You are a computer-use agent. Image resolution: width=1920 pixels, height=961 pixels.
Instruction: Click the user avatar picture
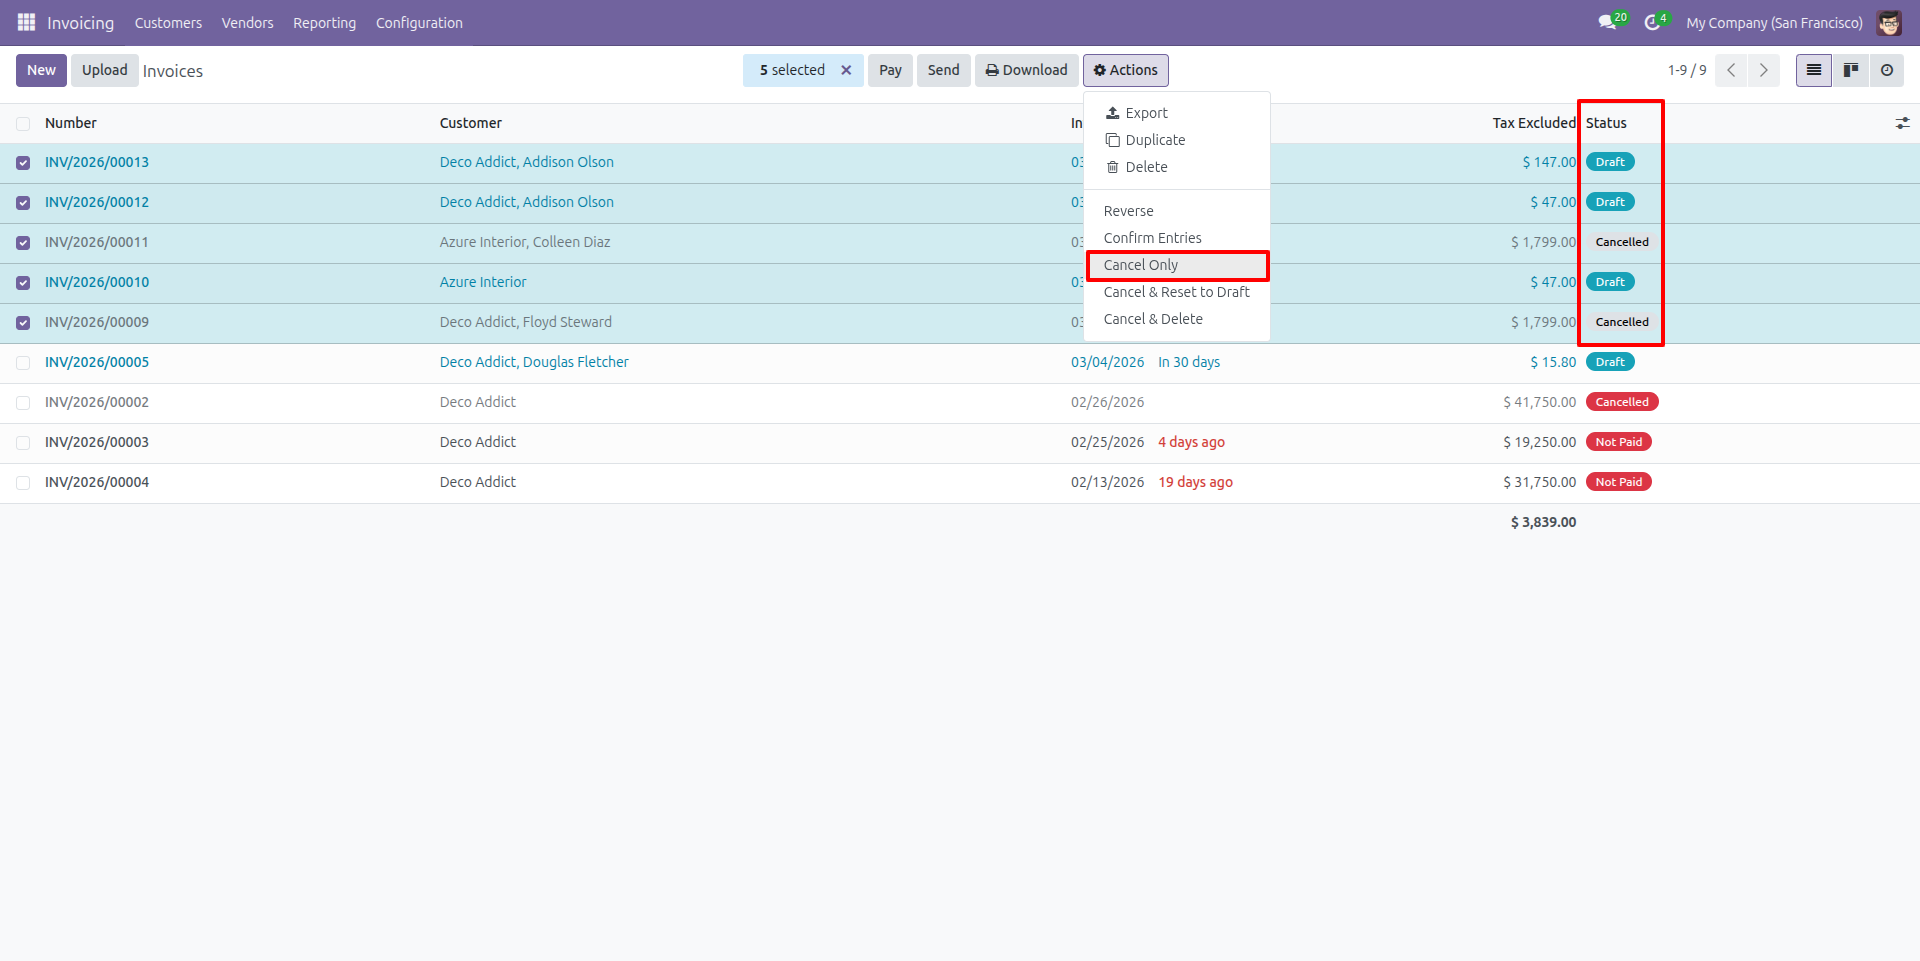(x=1889, y=22)
